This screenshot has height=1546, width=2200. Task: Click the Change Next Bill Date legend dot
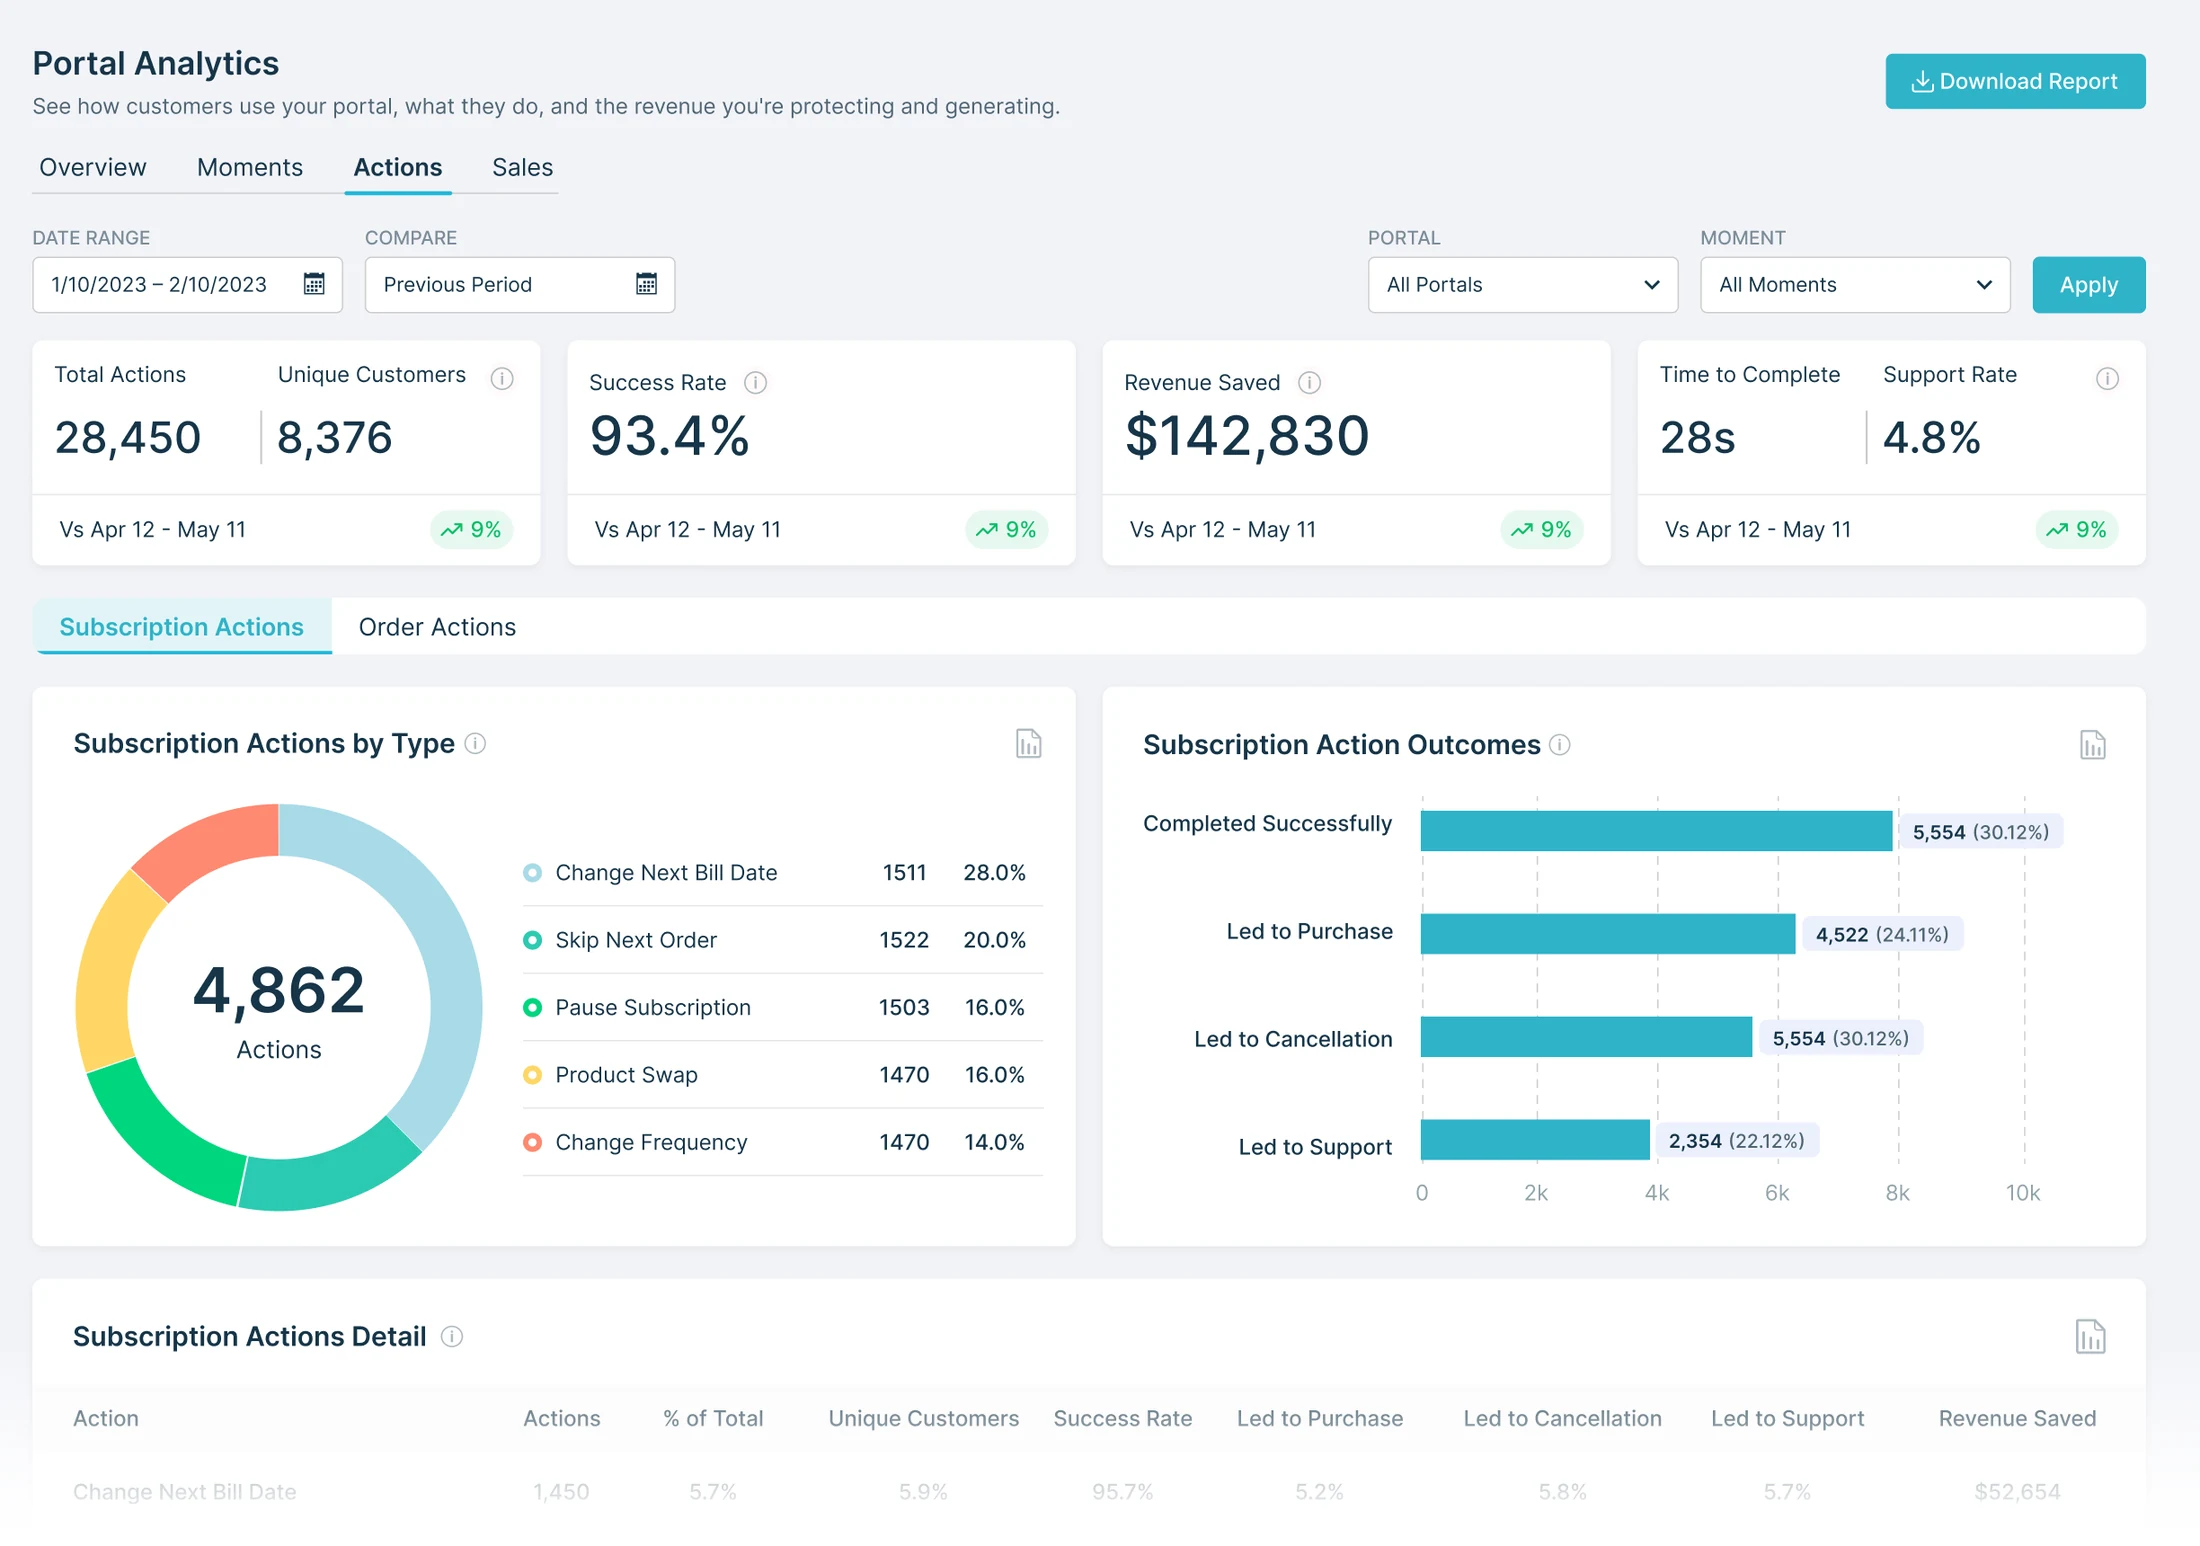[x=532, y=872]
